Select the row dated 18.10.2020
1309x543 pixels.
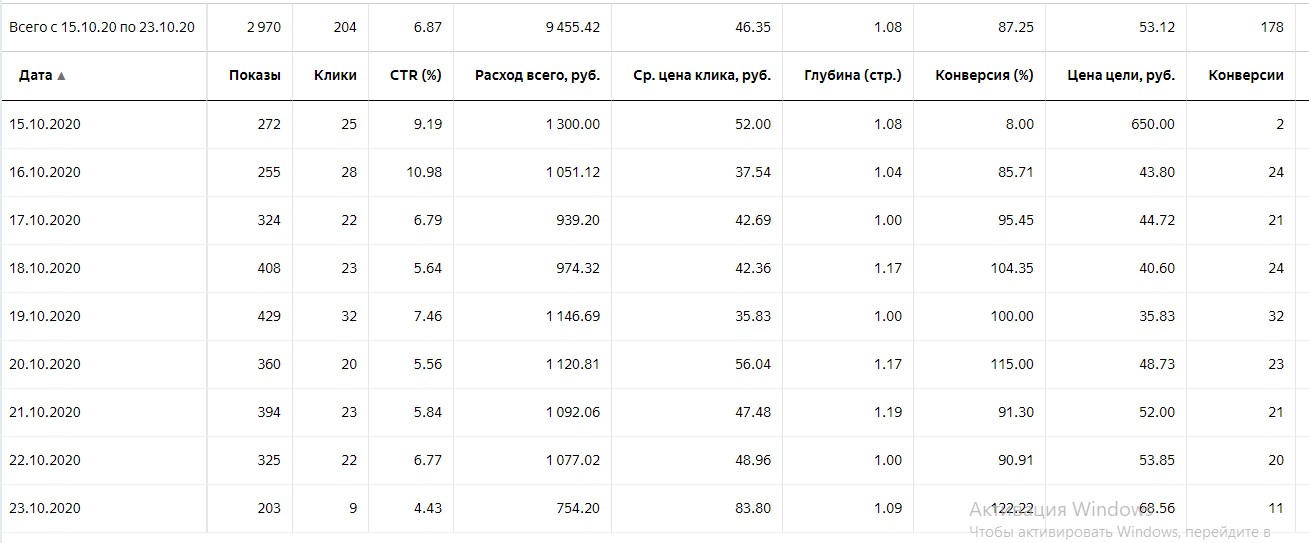point(45,268)
